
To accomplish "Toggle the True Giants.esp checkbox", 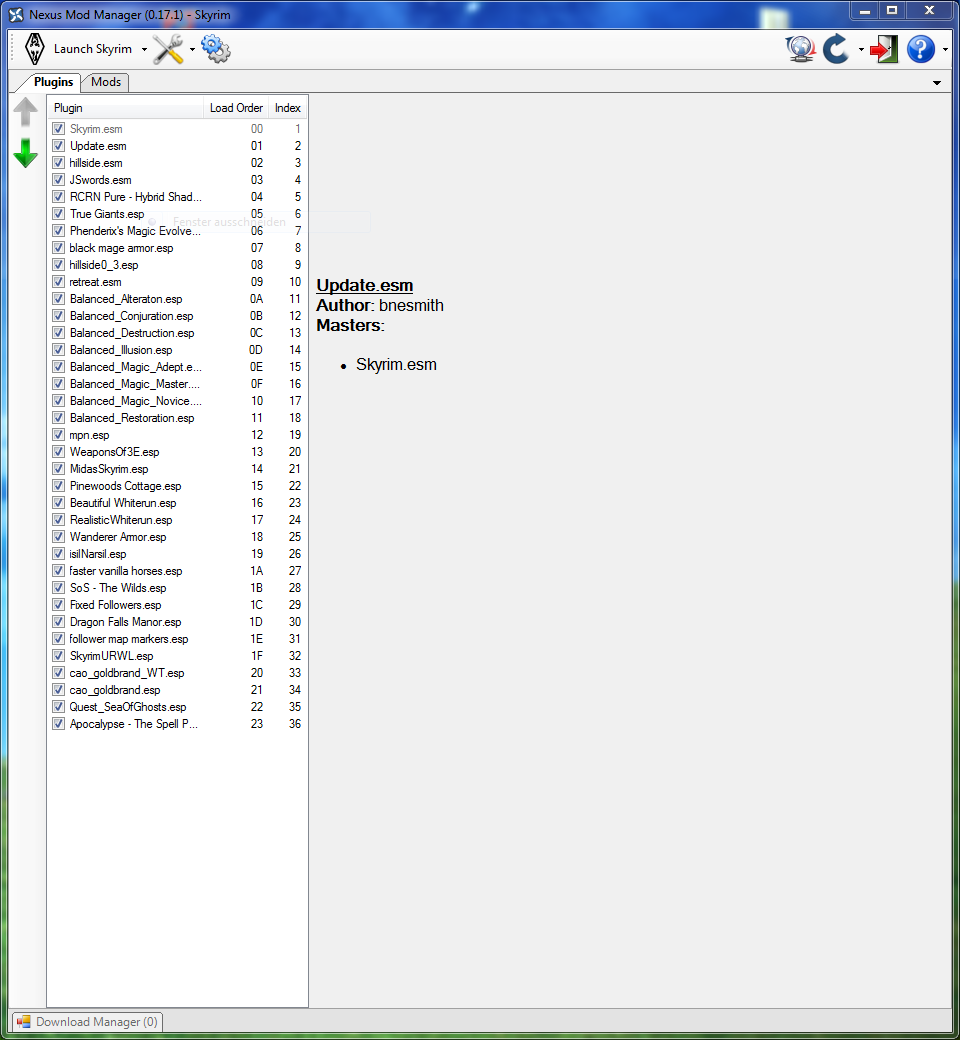I will (x=58, y=214).
